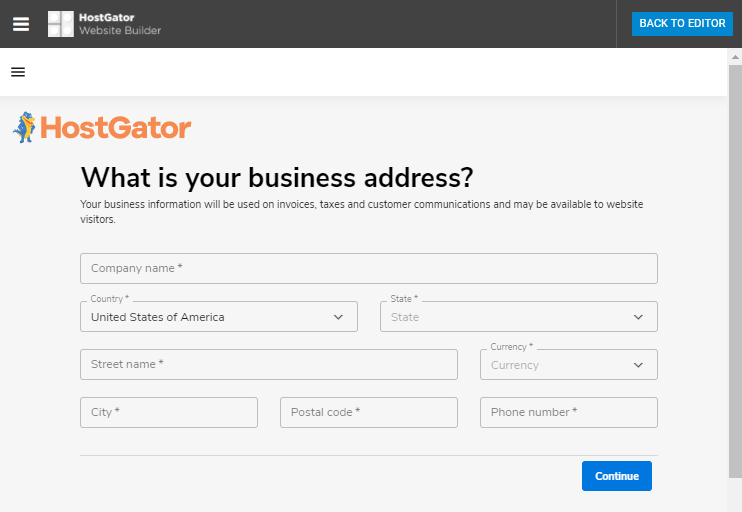Click the BACK TO EDITOR button
The width and height of the screenshot is (742, 512).
(682, 24)
